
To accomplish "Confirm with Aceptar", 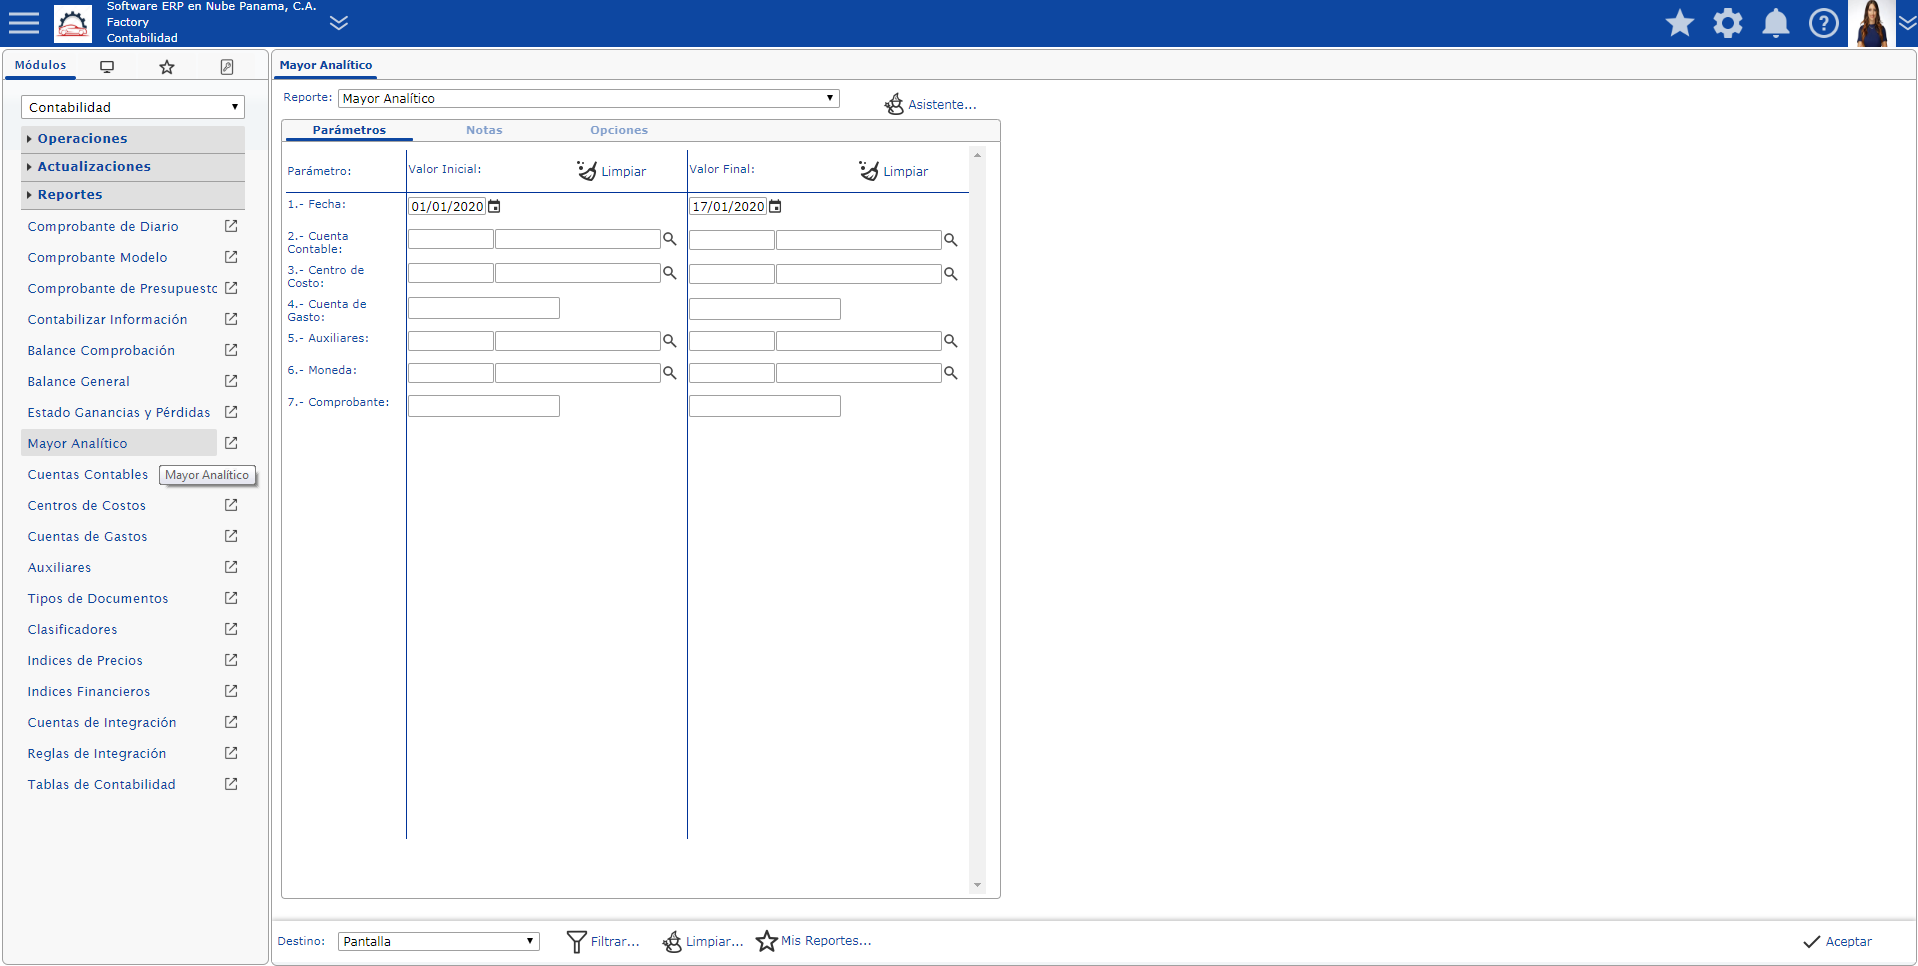I will (1837, 941).
